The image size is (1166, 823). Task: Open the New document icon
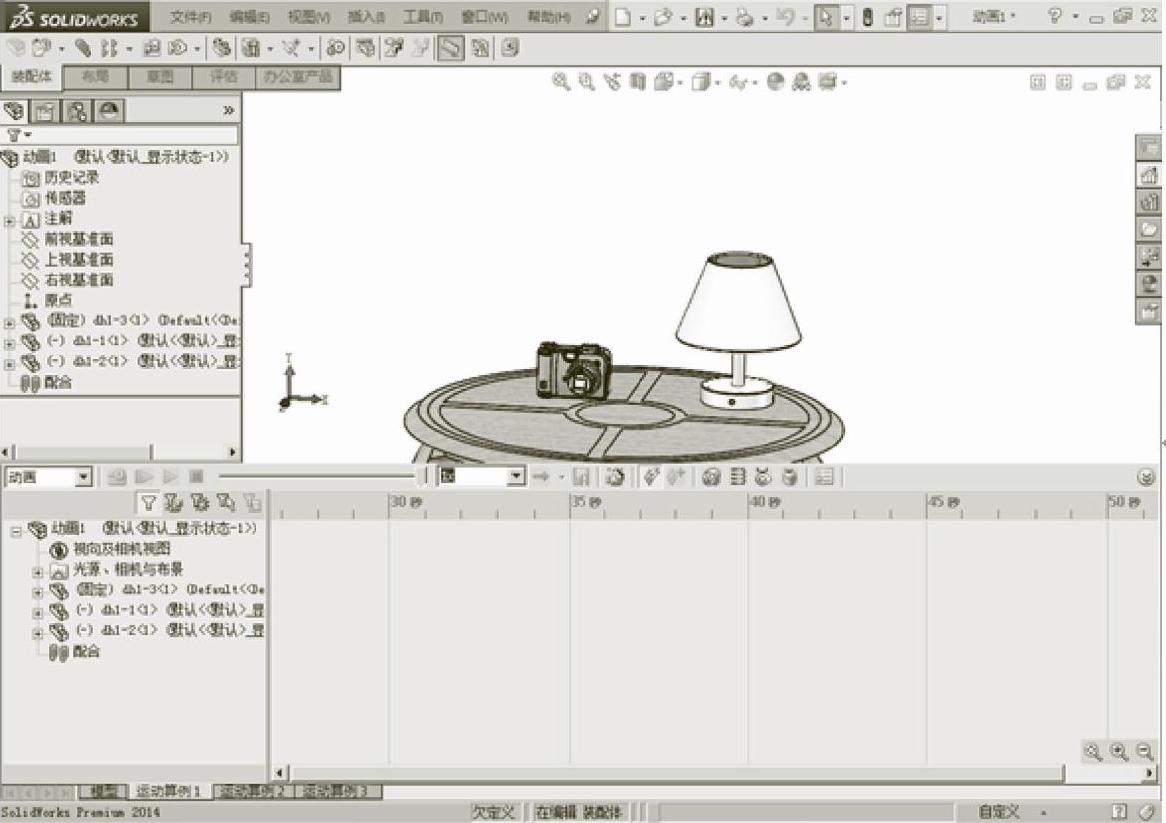[623, 17]
